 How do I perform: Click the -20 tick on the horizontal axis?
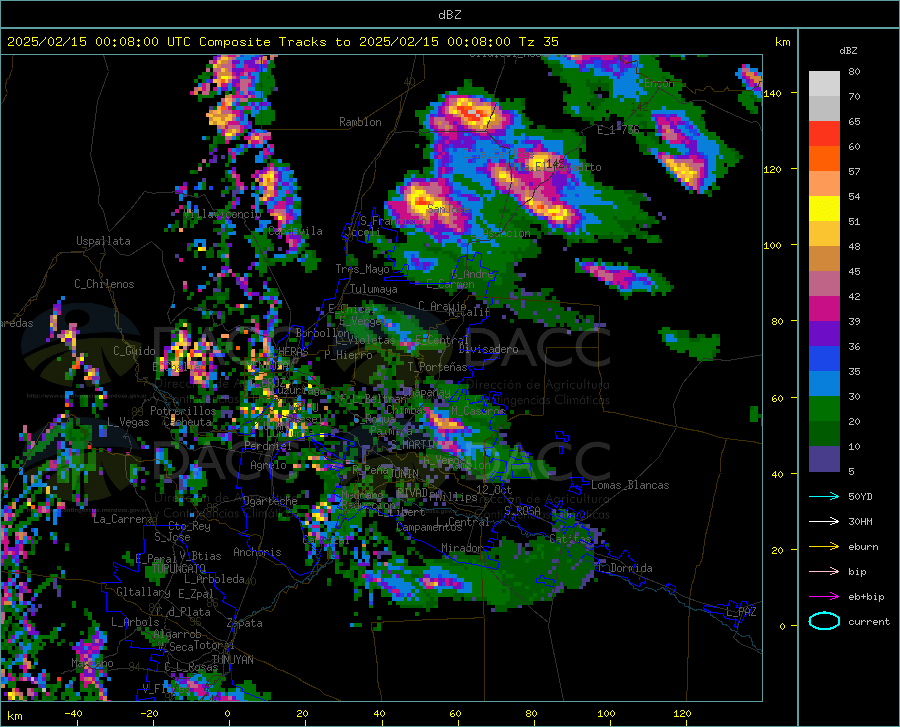149,713
